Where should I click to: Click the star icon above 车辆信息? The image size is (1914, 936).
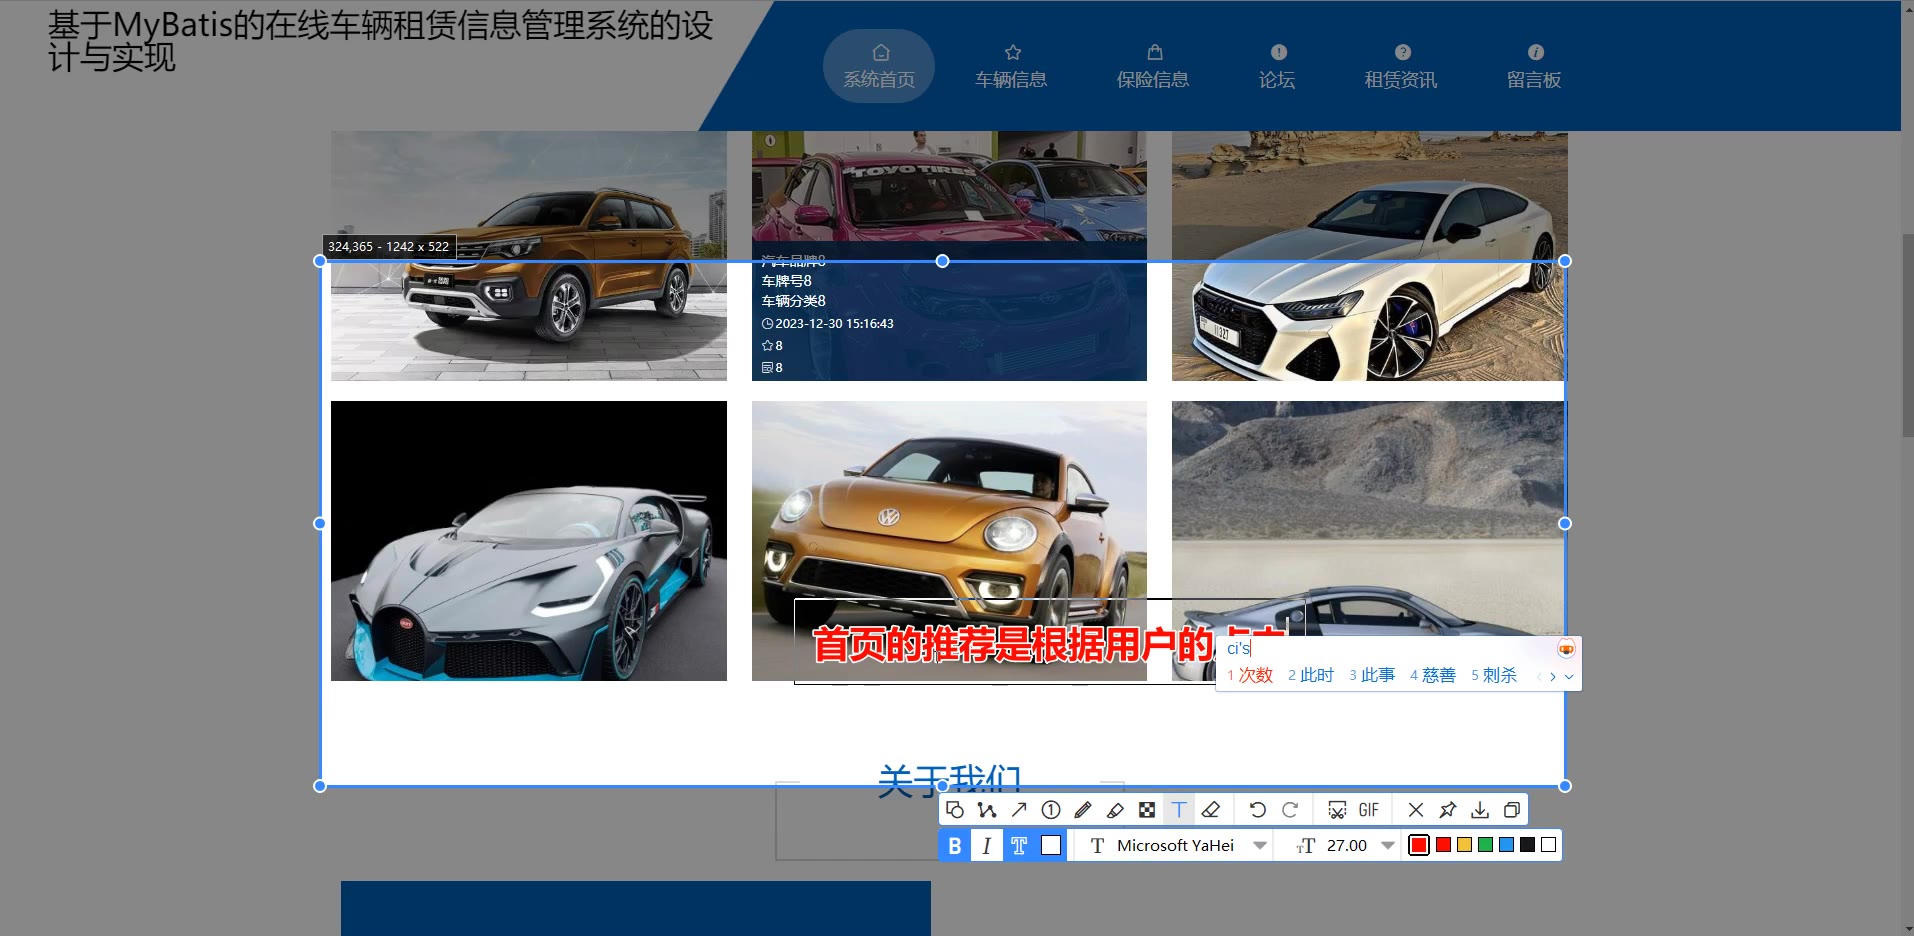[x=1013, y=52]
